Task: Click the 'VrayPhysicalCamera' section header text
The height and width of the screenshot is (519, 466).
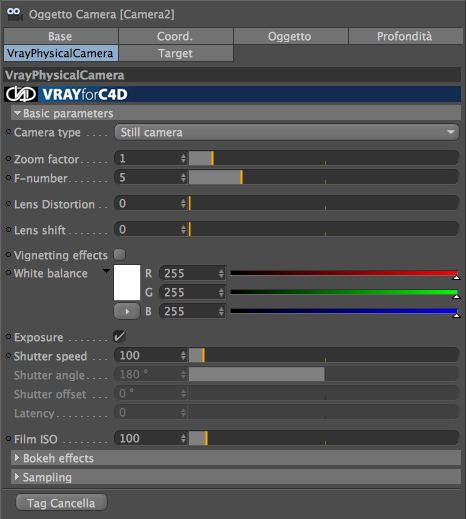Action: [x=65, y=75]
